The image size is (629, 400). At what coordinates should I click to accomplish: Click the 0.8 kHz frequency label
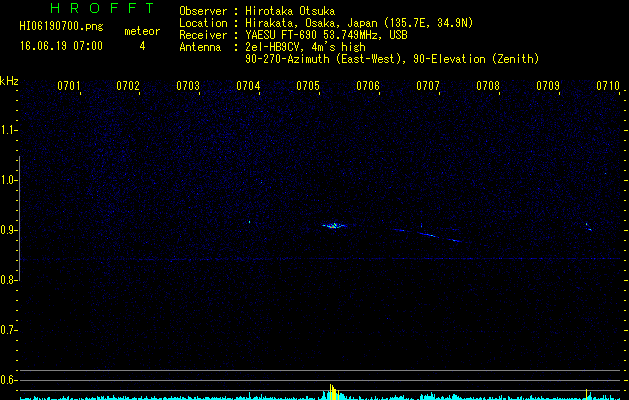pos(8,280)
